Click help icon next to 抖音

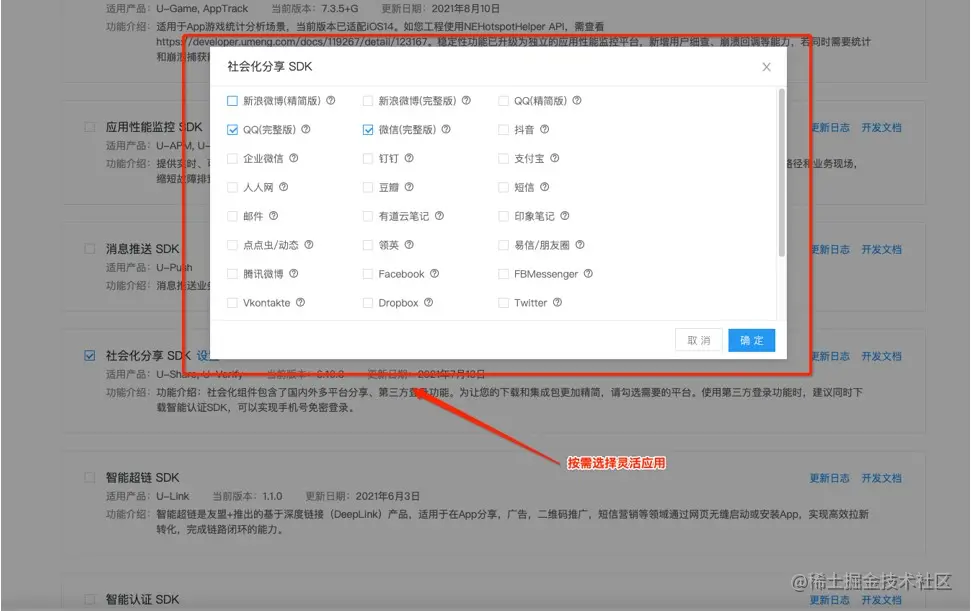click(544, 129)
